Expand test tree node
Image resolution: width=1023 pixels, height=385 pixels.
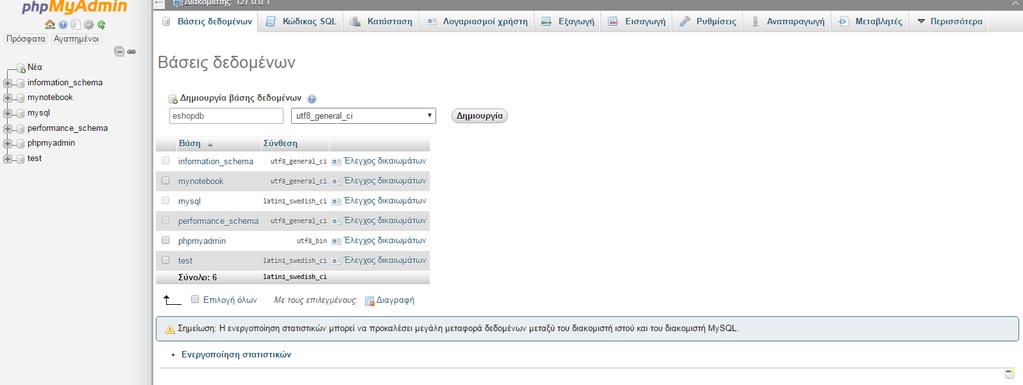point(8,159)
